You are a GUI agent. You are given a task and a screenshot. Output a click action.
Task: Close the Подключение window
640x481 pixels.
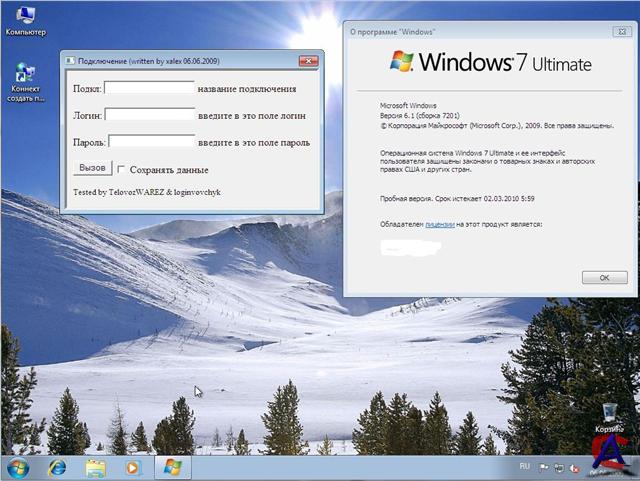[307, 60]
